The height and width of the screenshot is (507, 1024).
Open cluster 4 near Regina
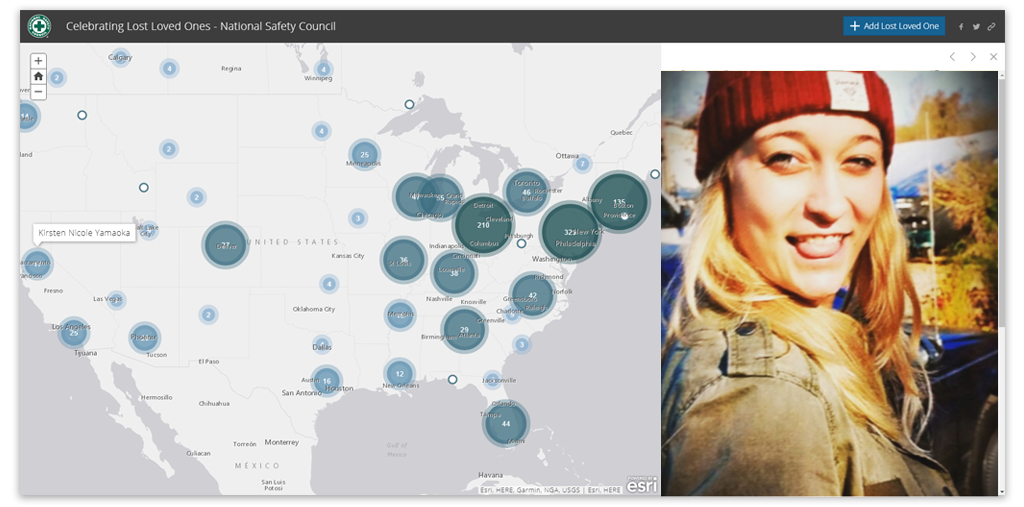click(x=169, y=68)
